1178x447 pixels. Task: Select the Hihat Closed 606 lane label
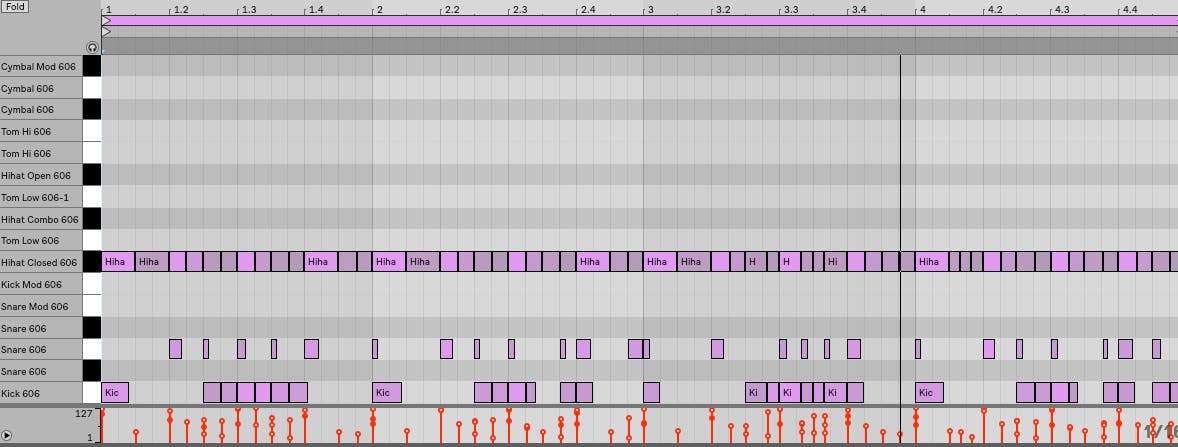40,263
